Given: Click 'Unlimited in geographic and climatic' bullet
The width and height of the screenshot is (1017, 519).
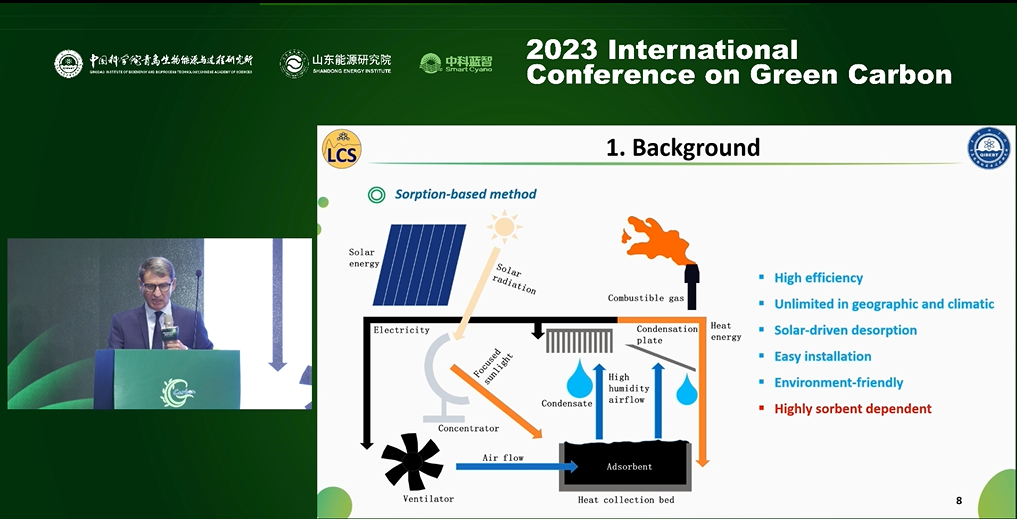Looking at the screenshot, I should pos(884,304).
